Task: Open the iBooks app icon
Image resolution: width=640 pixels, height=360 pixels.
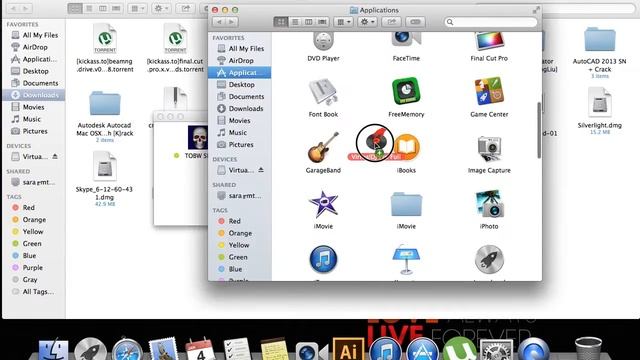Action: 407,147
